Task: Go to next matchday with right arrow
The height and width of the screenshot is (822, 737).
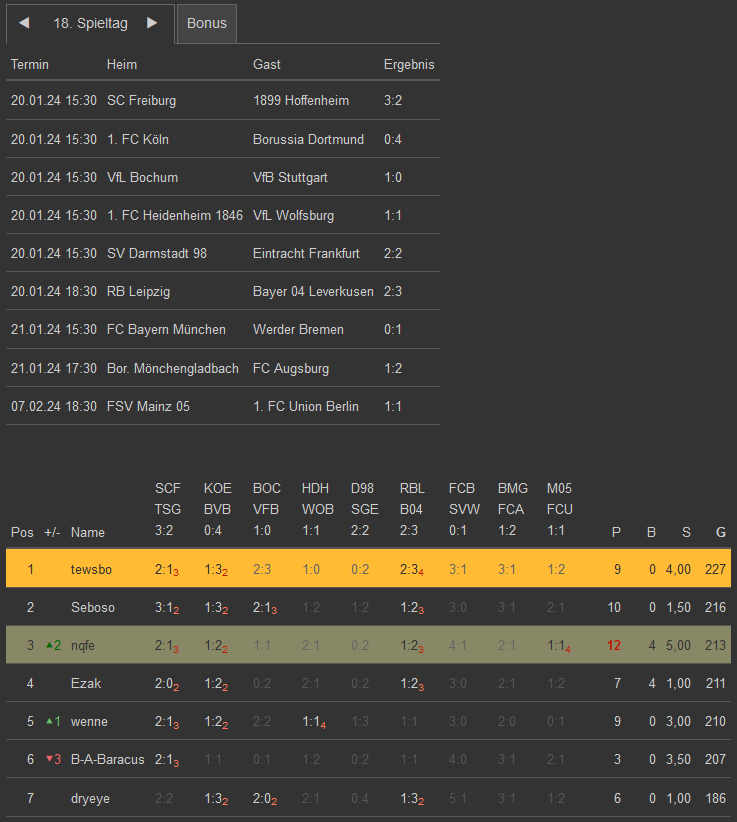Action: (x=152, y=23)
